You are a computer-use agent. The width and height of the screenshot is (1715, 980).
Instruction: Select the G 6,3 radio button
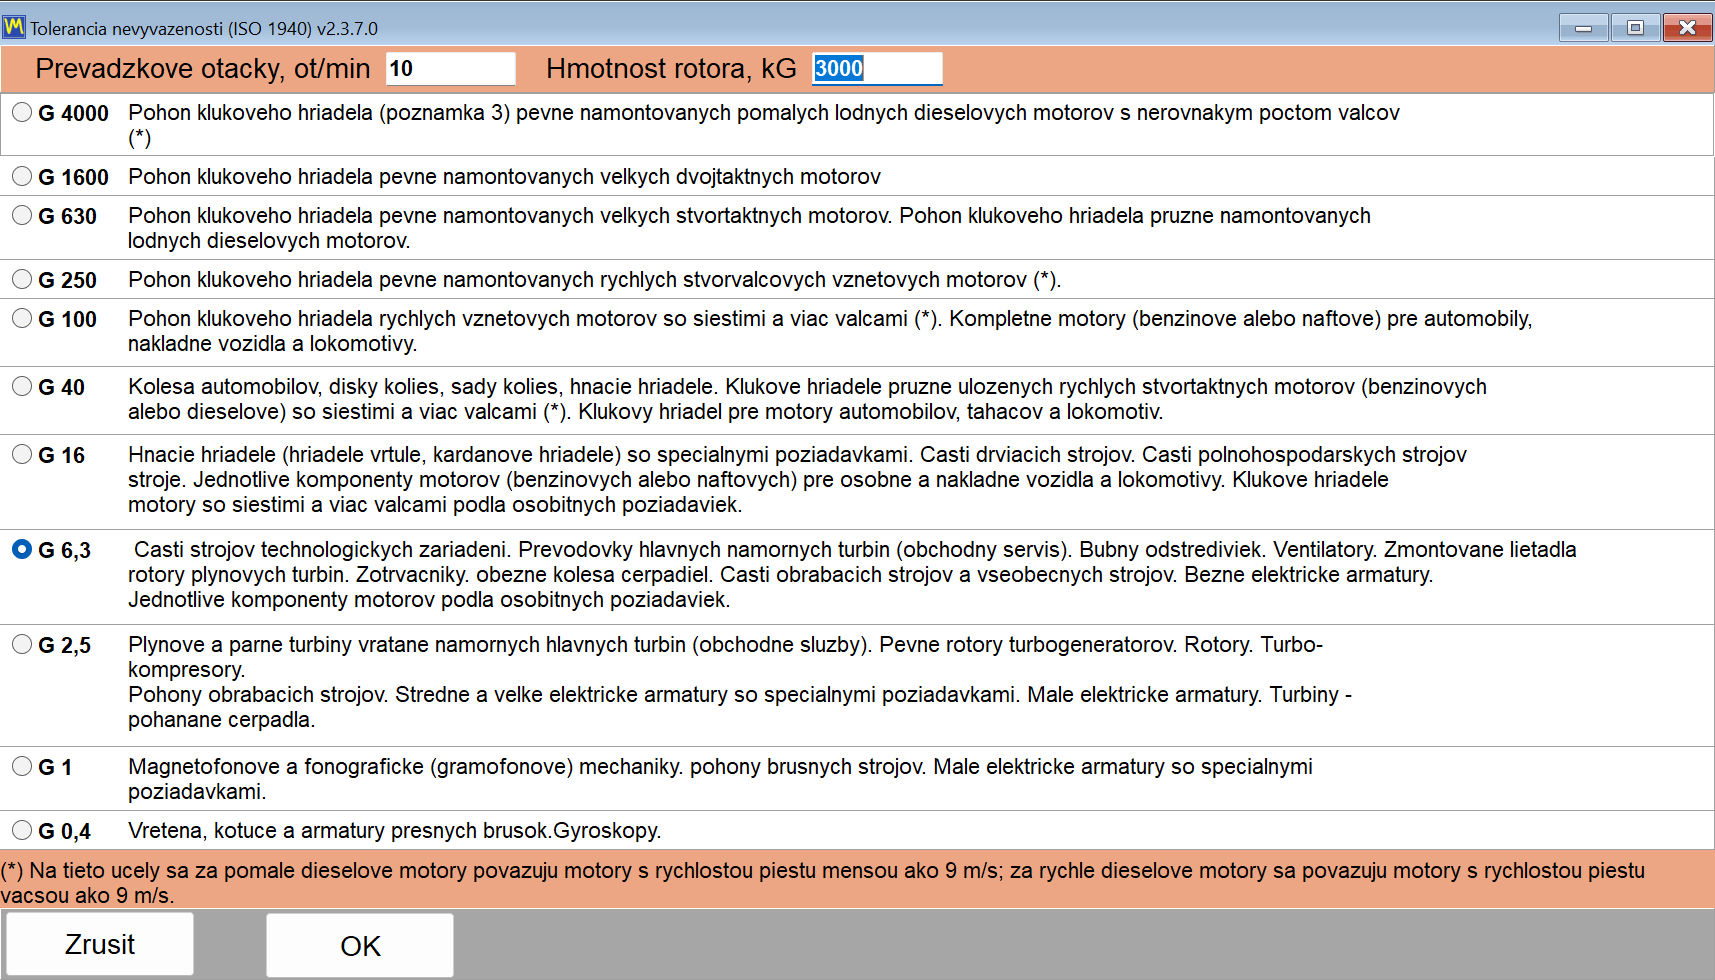tap(22, 550)
